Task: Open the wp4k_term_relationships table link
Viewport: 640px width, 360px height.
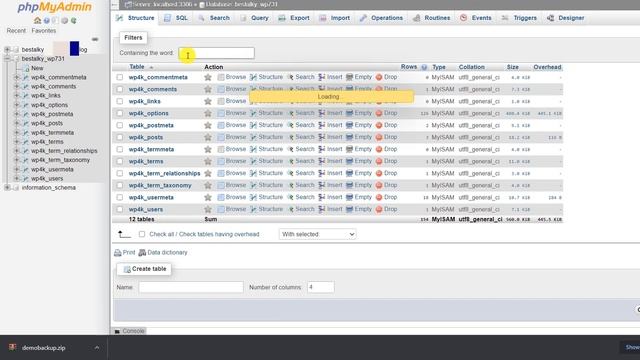Action: coord(164,173)
